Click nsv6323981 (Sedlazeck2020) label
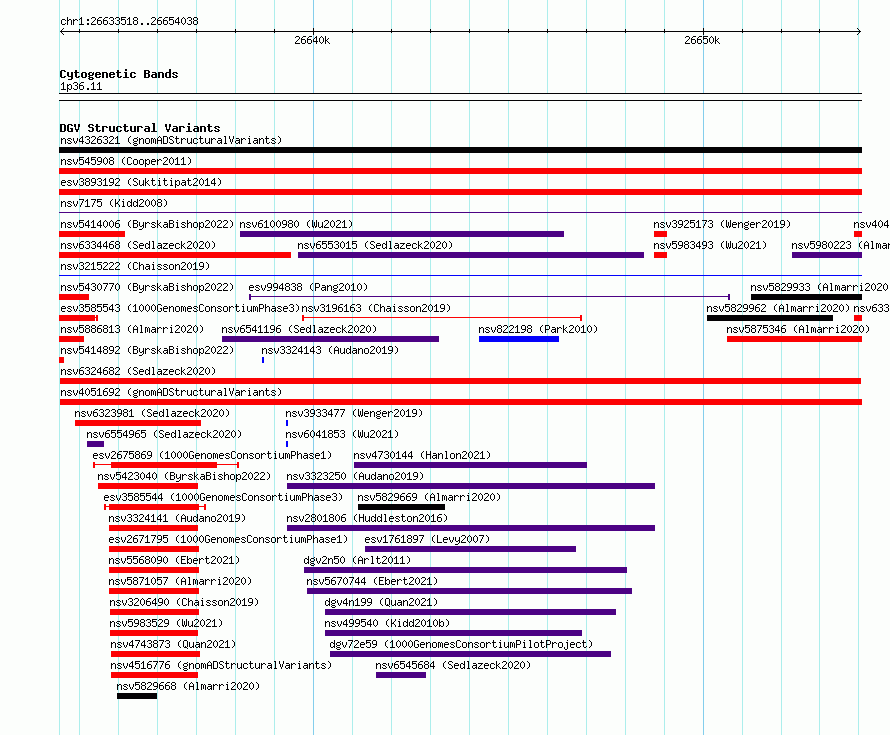 coord(152,413)
